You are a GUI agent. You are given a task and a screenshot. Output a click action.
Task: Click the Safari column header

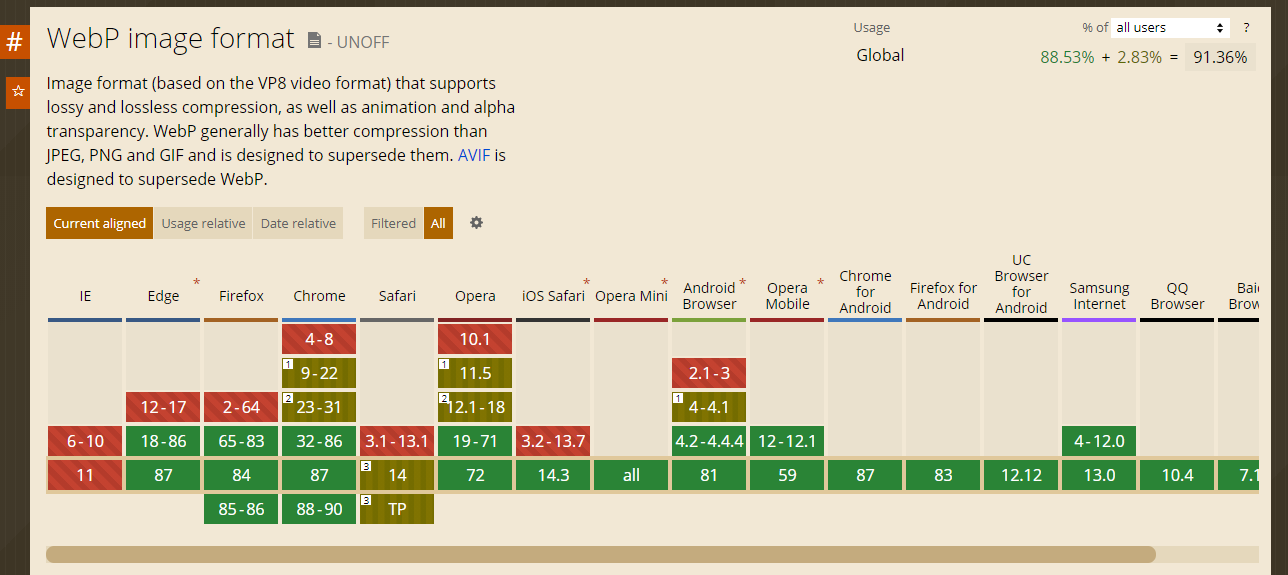[x=397, y=296]
